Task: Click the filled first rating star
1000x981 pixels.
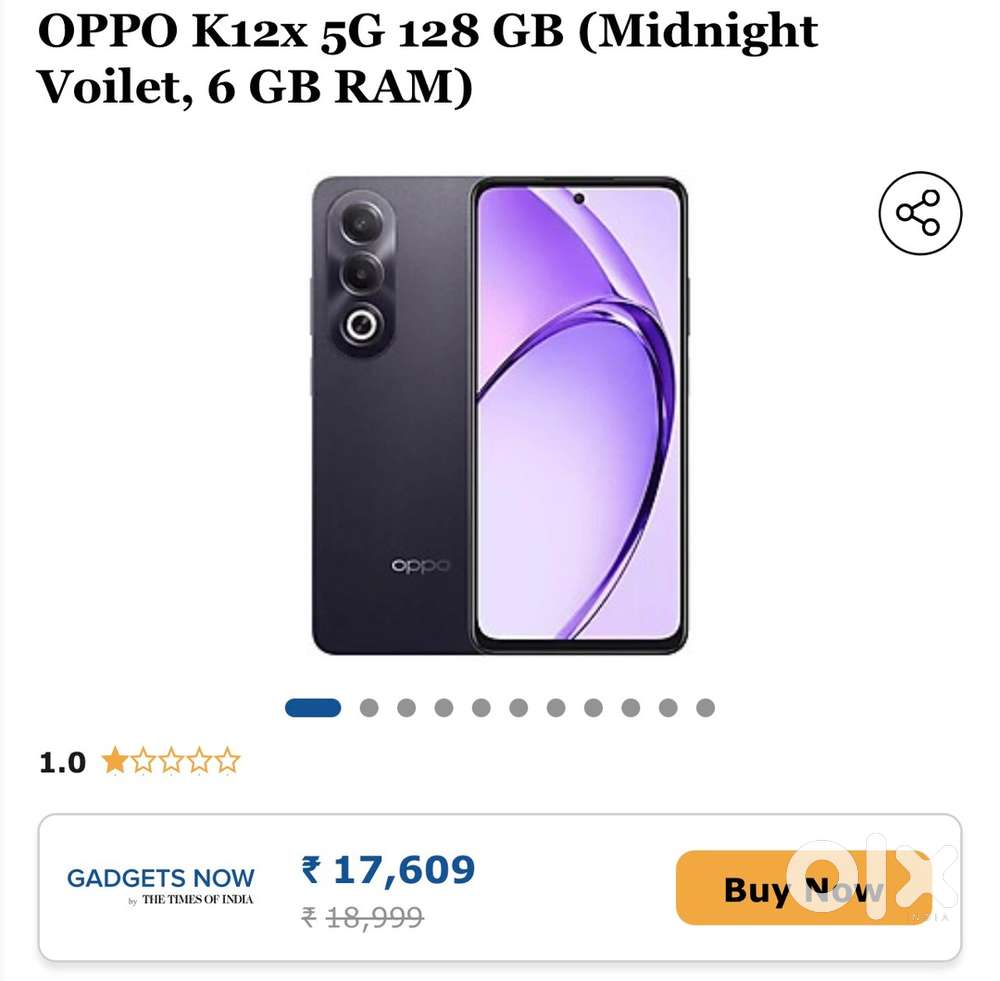Action: (115, 760)
